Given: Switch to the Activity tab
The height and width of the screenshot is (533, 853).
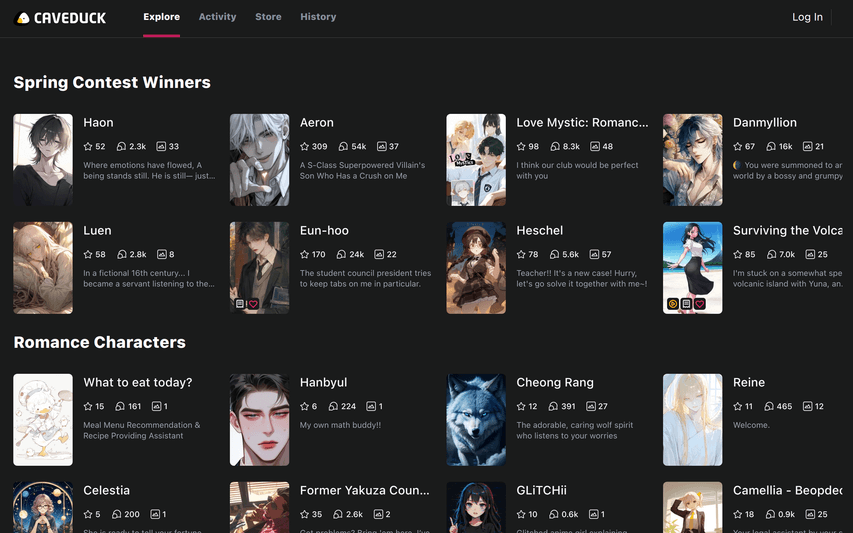Looking at the screenshot, I should (217, 17).
